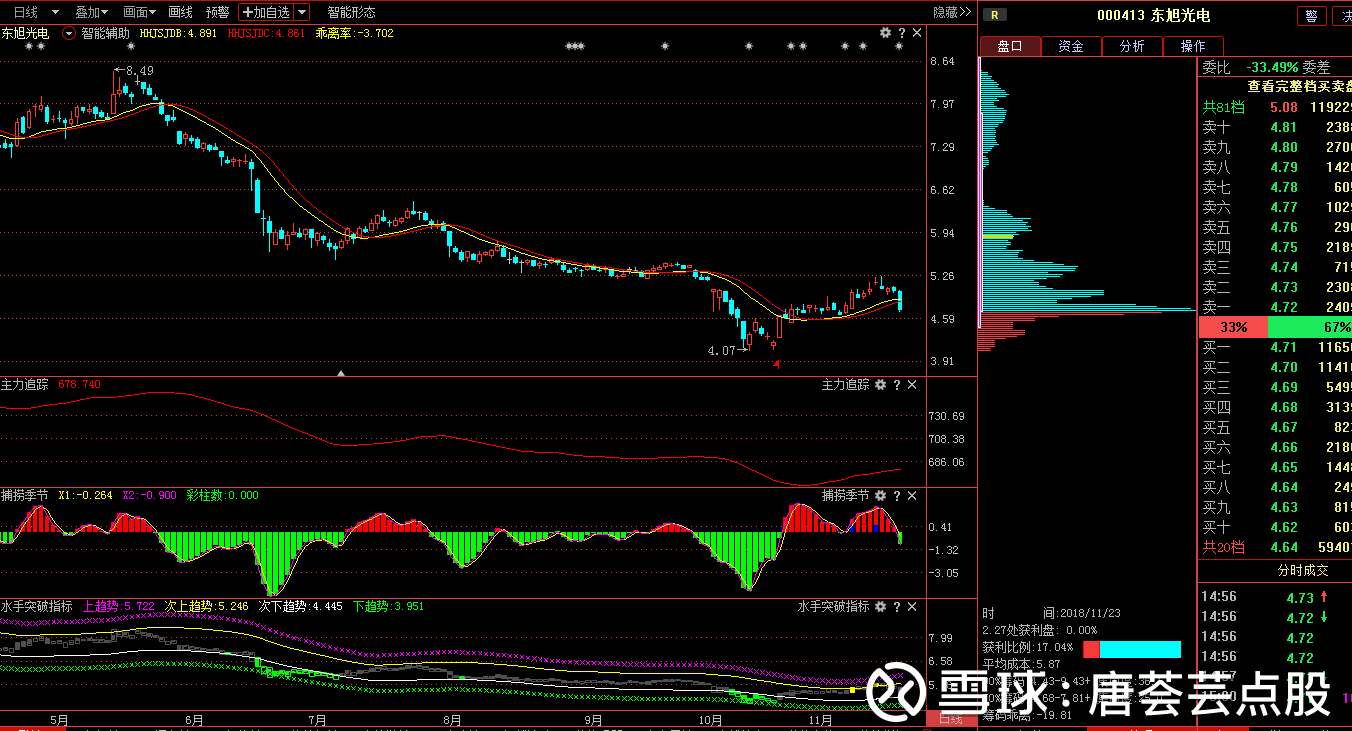The image size is (1352, 731).
Task: Open settings gear of 主力追踪 panel
Action: [x=880, y=385]
